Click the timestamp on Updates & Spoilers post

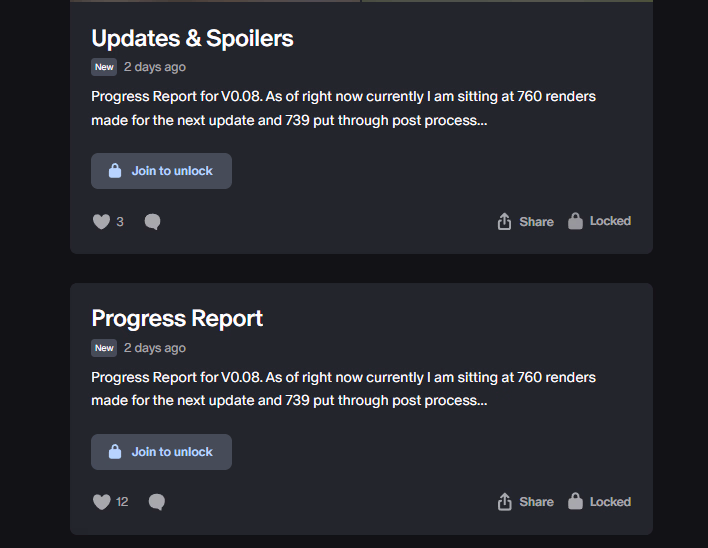pos(155,67)
